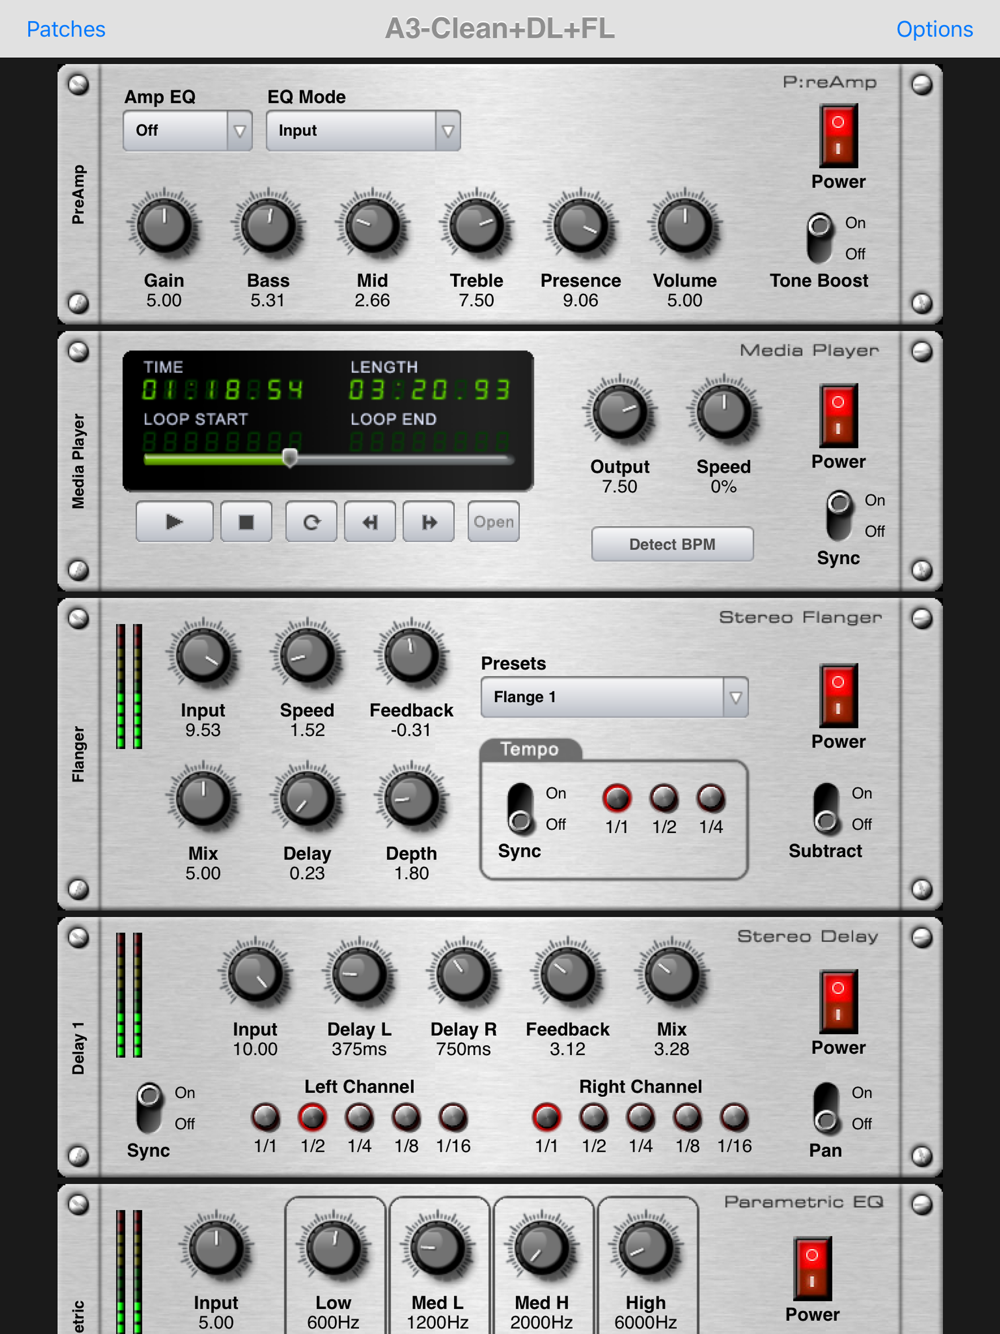Toggle the Flanger Subtract switch
The image size is (1000, 1334).
coord(826,808)
